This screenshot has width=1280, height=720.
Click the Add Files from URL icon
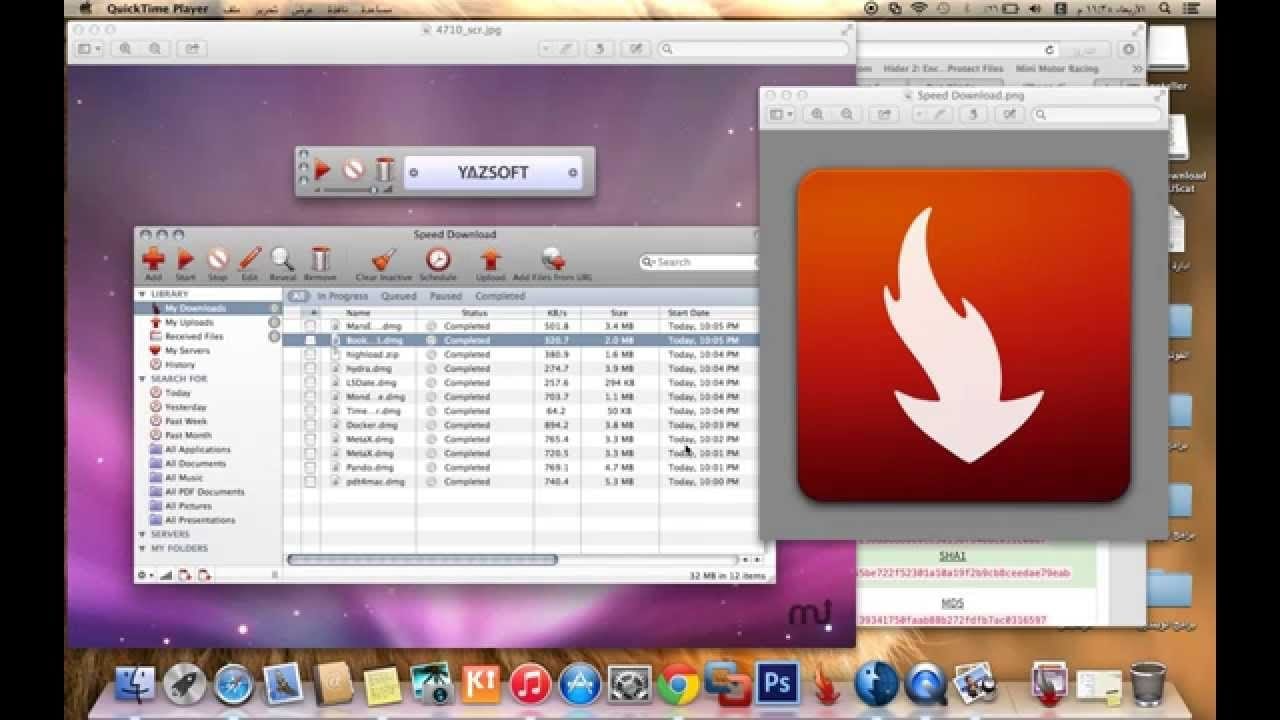pyautogui.click(x=552, y=260)
